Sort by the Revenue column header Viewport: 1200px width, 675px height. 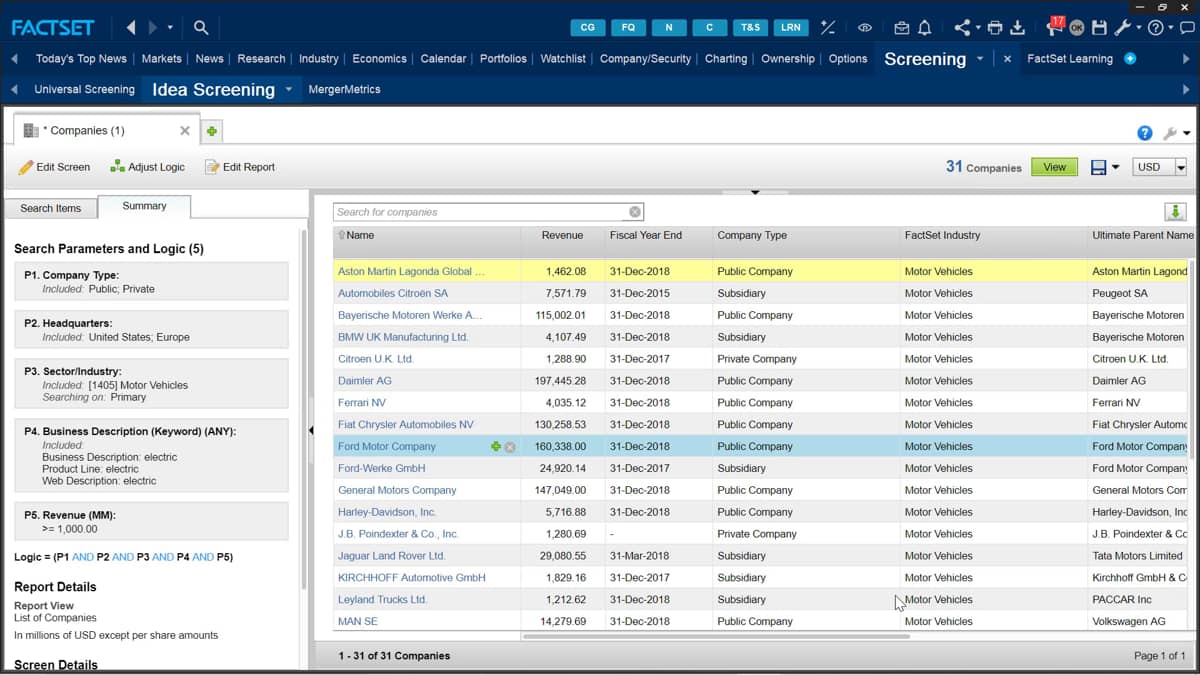pos(562,236)
